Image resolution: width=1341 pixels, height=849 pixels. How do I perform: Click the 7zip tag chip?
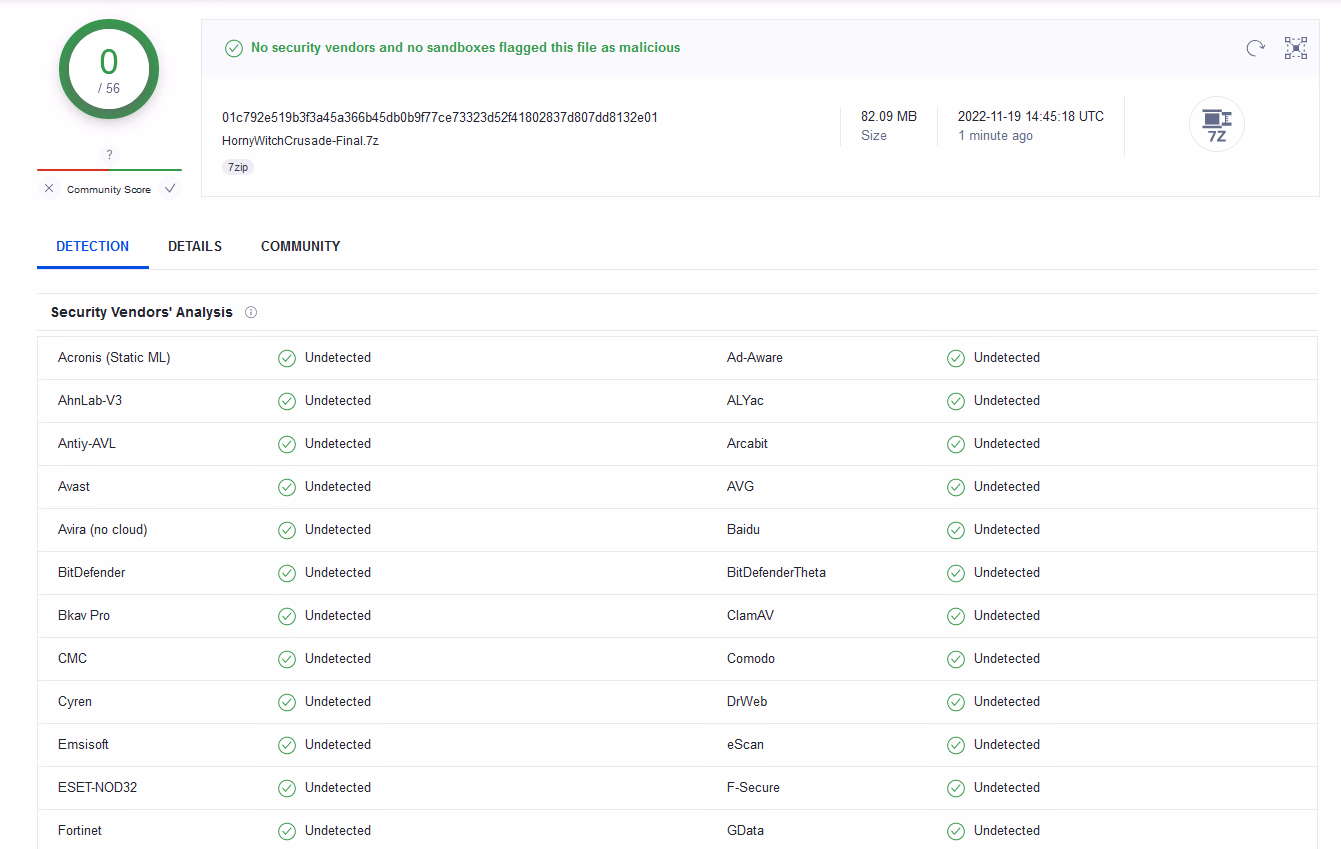coord(238,167)
